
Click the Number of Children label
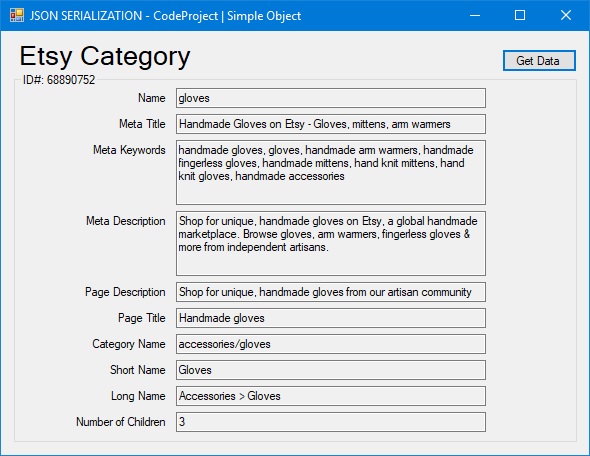point(120,422)
